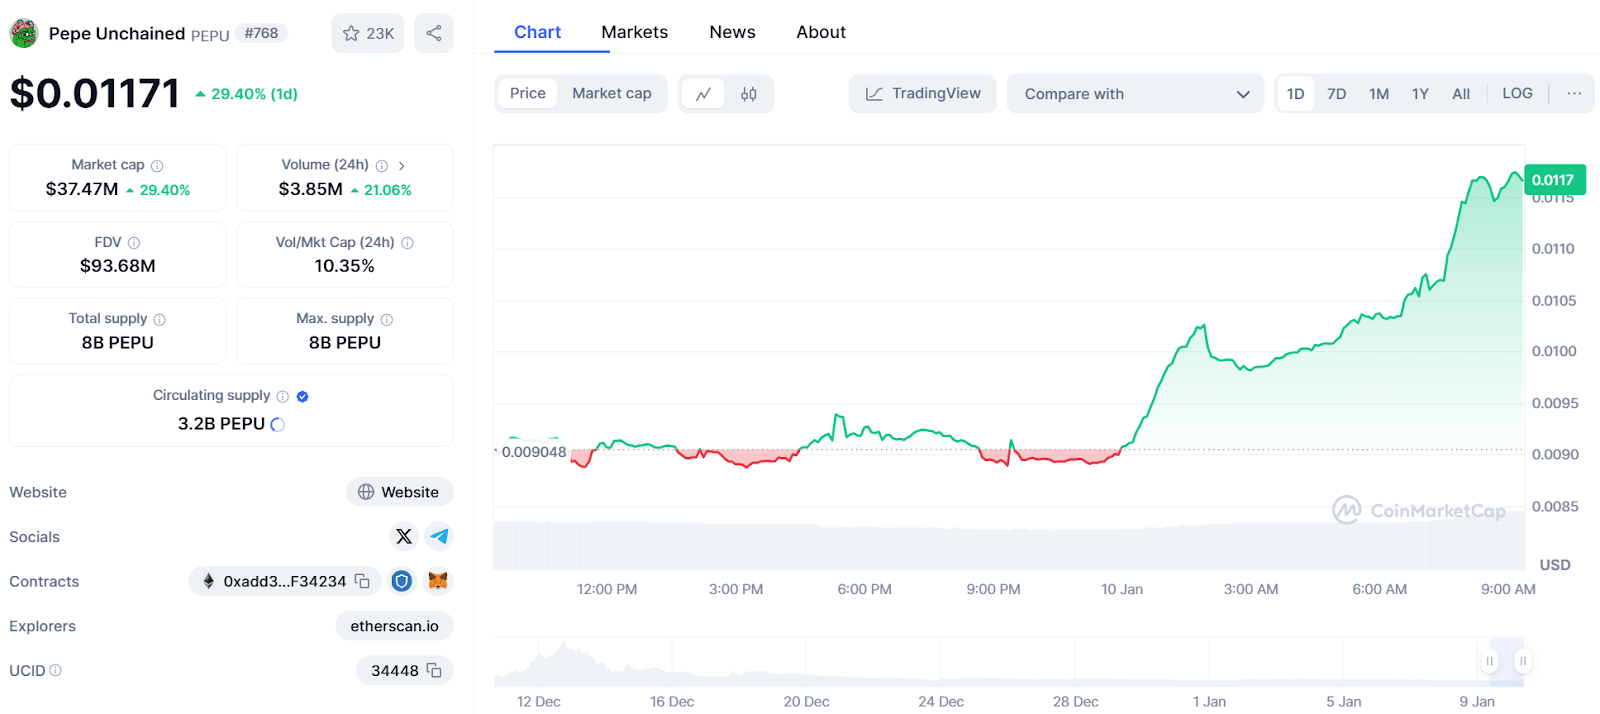Click Total supply info icon
The height and width of the screenshot is (714, 1600).
pyautogui.click(x=160, y=319)
